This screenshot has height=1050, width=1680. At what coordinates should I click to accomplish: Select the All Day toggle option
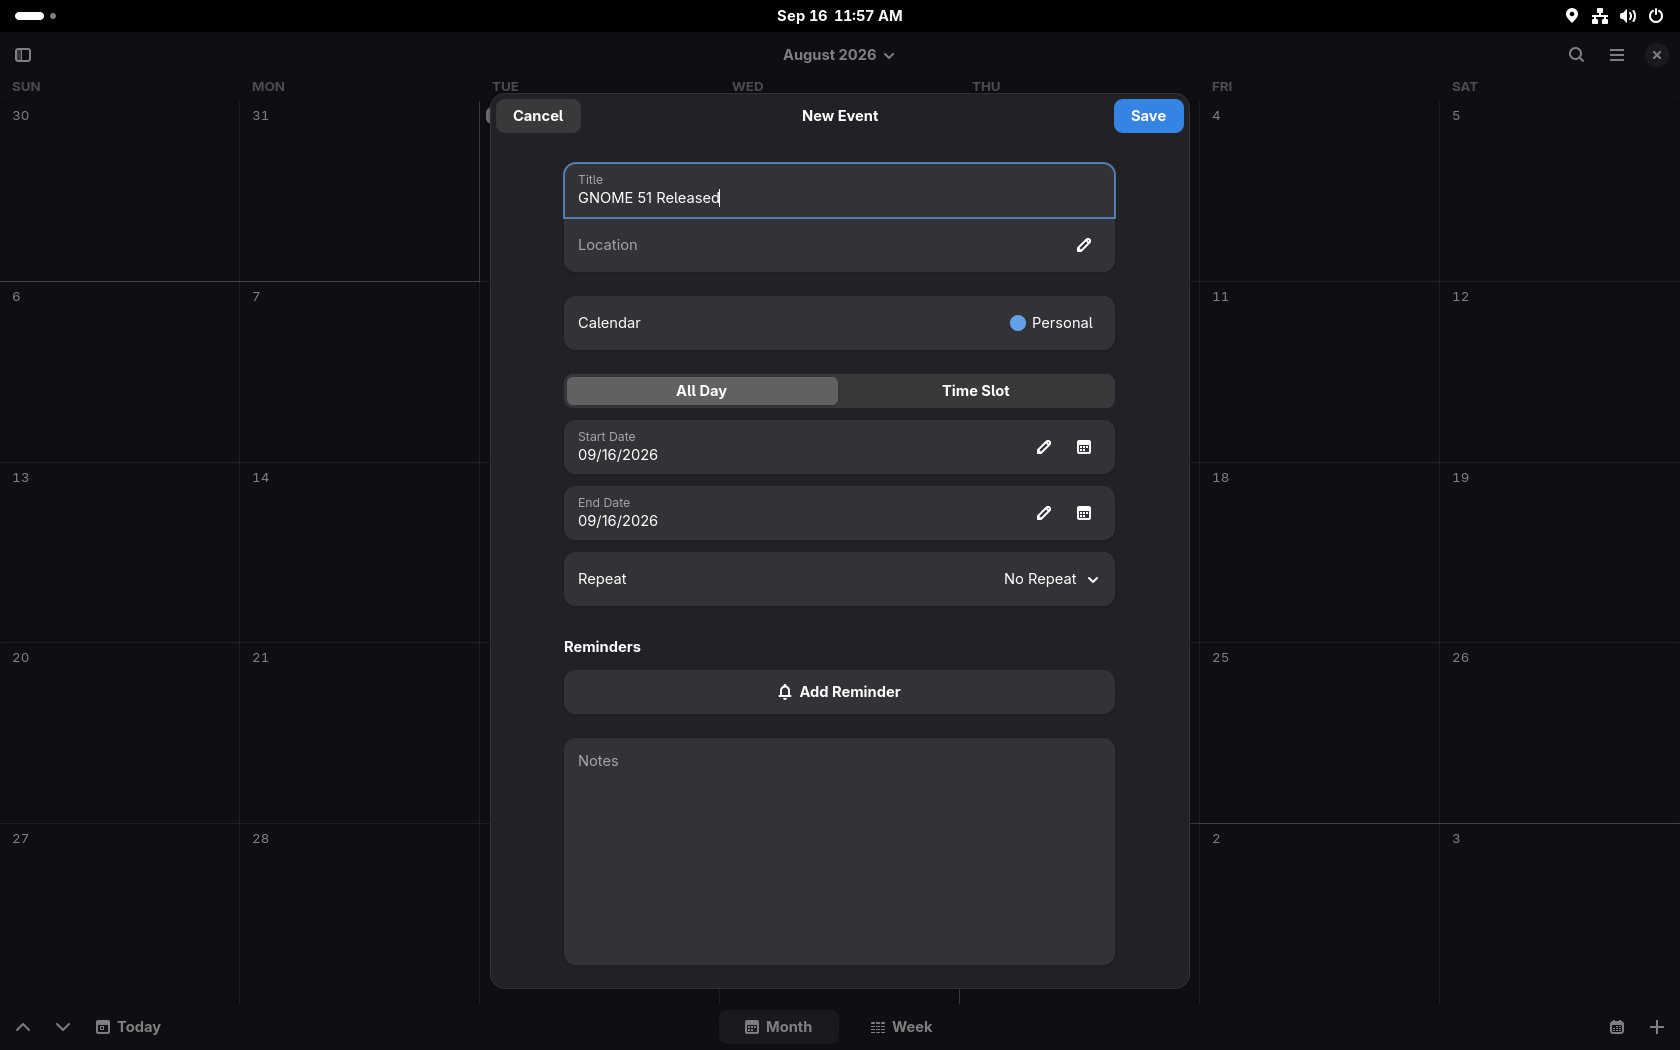[x=702, y=391]
